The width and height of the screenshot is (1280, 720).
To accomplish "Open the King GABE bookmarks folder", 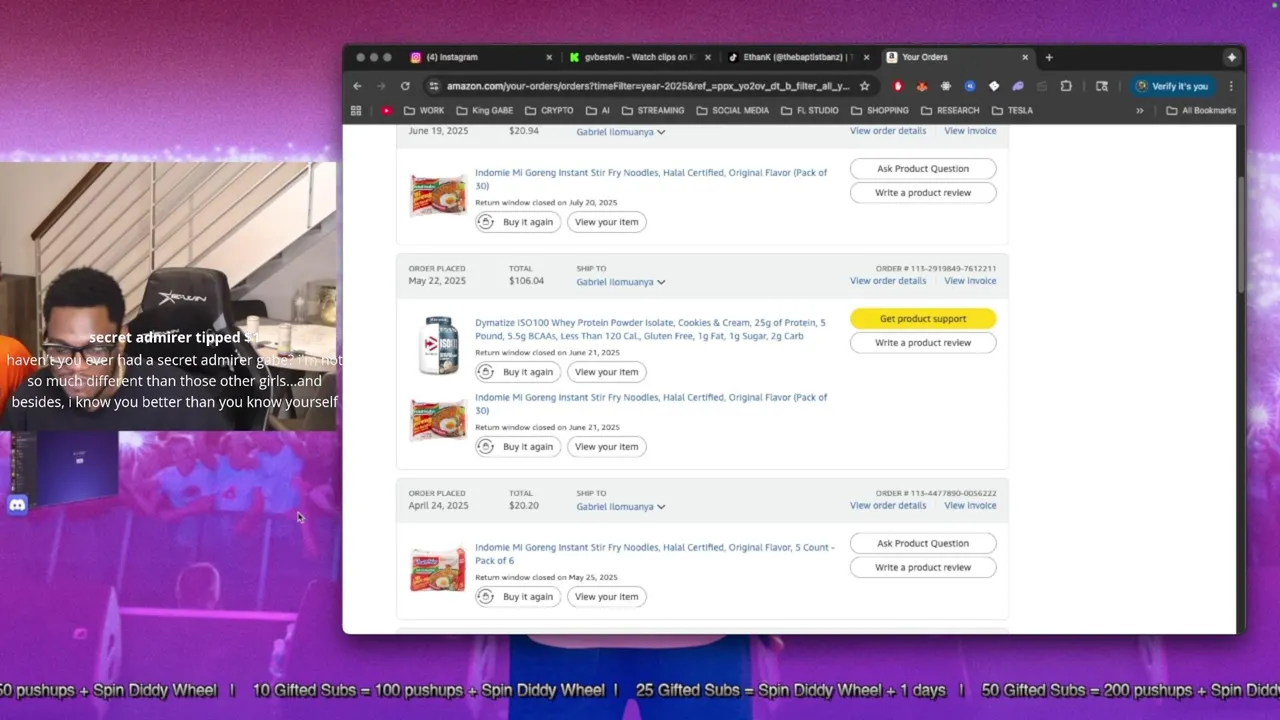I will tap(484, 111).
